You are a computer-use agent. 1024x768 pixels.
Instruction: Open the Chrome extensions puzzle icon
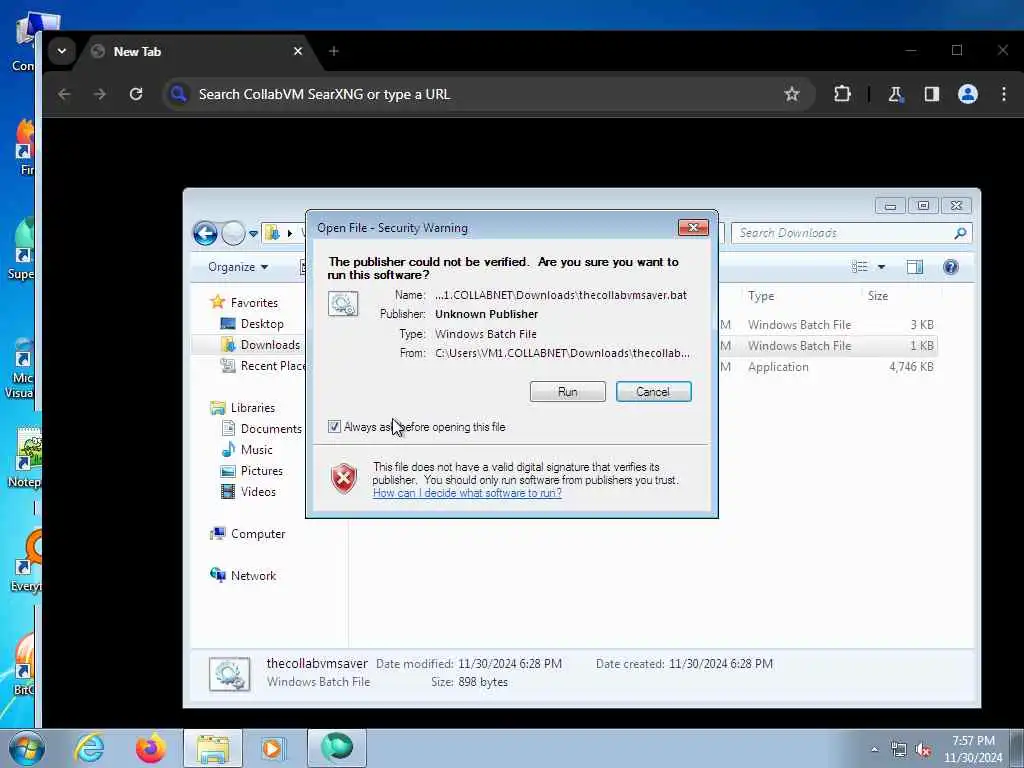(842, 94)
